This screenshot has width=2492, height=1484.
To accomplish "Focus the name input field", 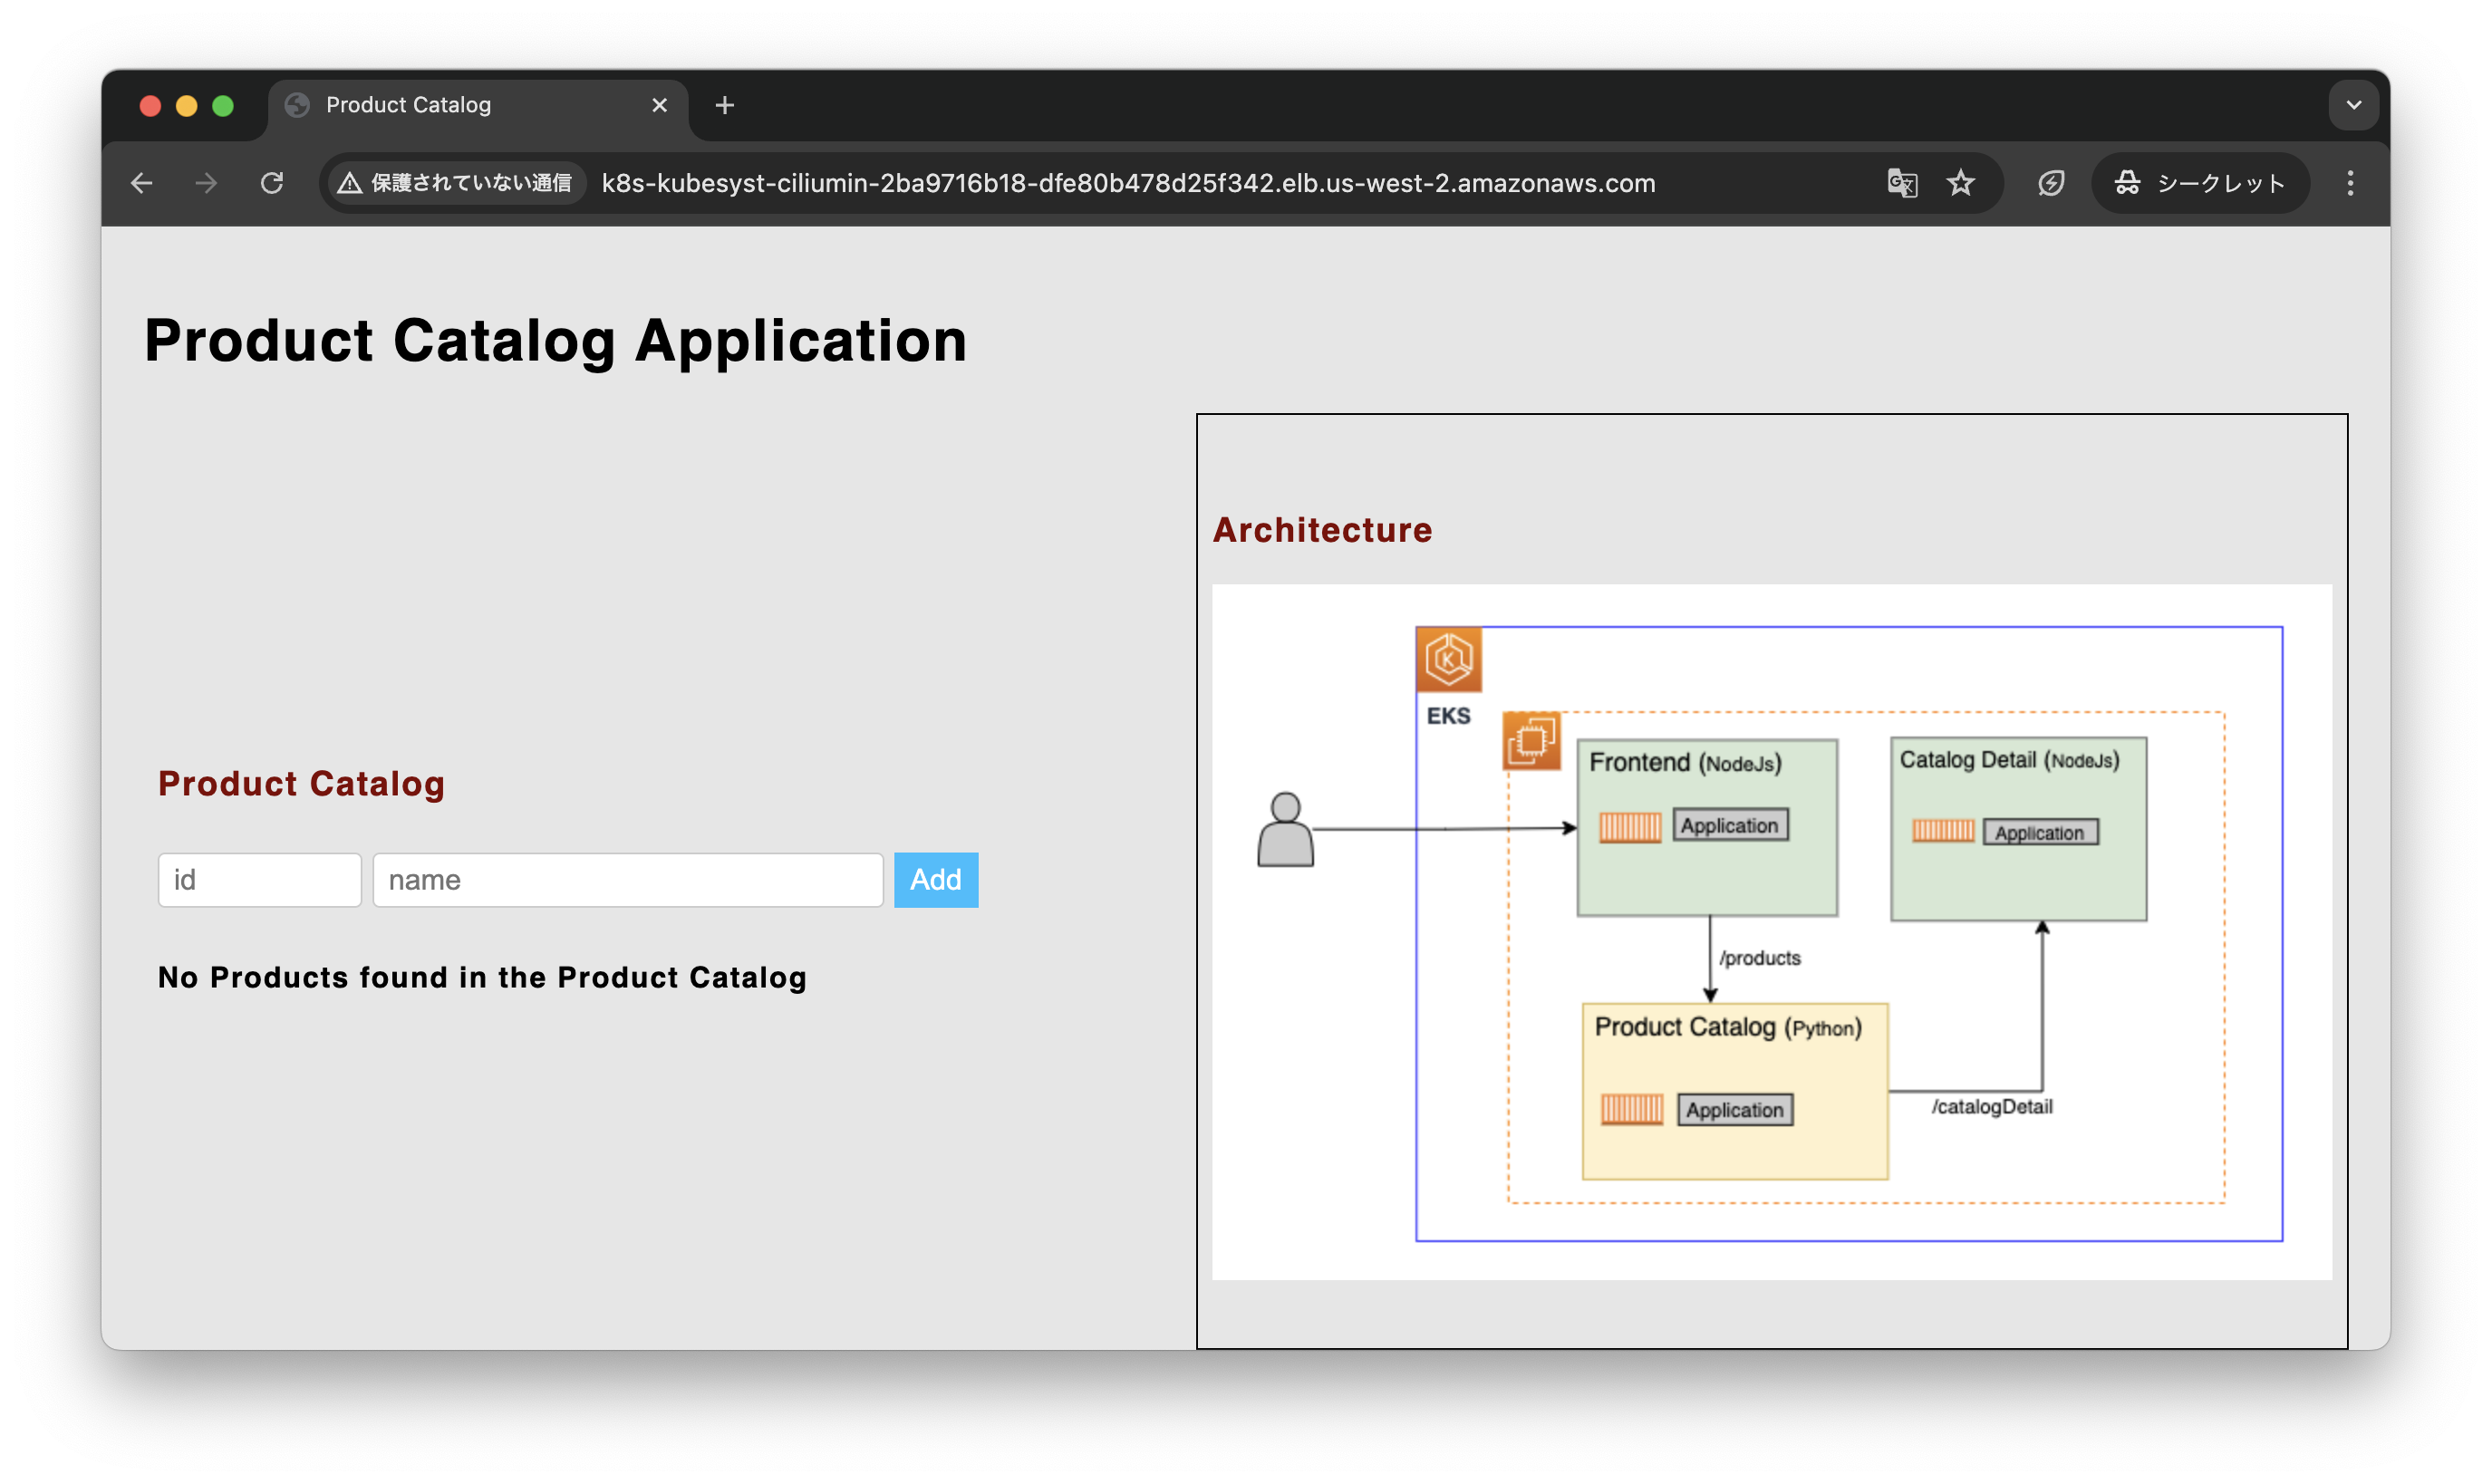I will point(627,880).
